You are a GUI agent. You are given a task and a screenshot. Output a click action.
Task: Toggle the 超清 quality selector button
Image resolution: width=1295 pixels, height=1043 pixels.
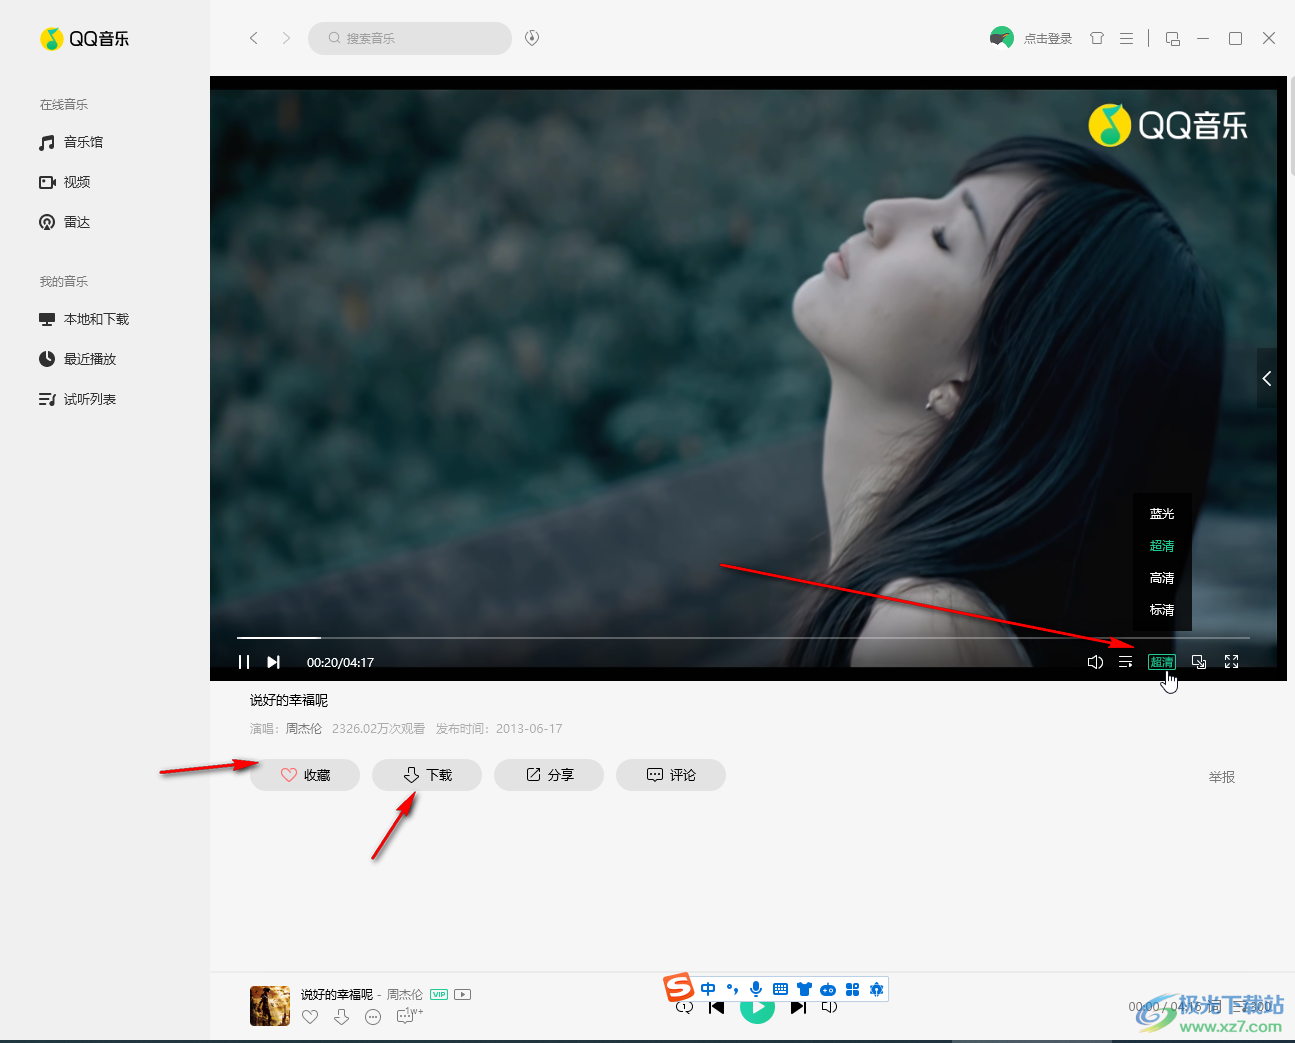click(1162, 662)
